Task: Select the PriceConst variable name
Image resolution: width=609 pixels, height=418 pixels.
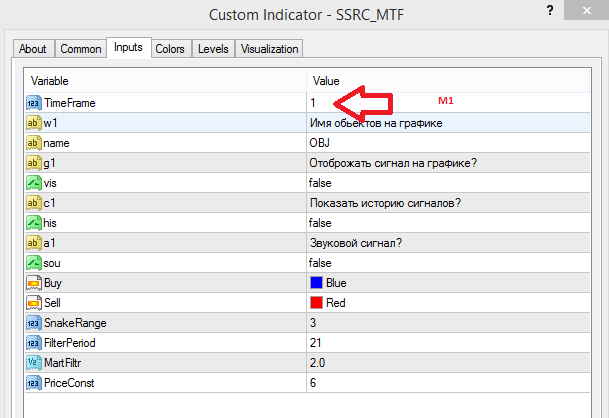Action: click(x=69, y=383)
